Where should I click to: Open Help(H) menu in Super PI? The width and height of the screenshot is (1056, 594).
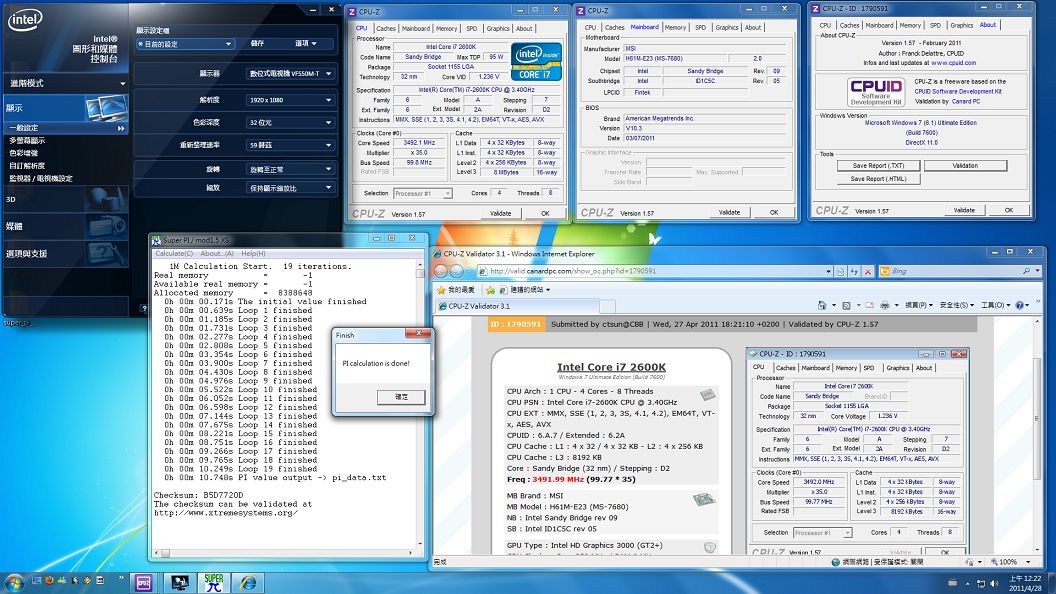(x=253, y=253)
